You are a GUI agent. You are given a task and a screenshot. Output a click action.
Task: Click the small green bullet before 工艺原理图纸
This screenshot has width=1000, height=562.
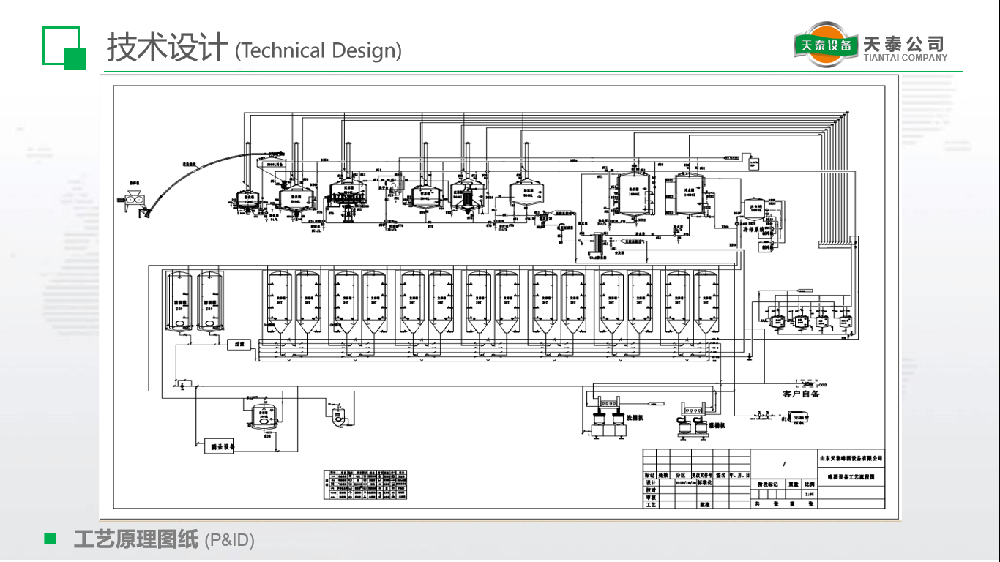click(x=49, y=540)
